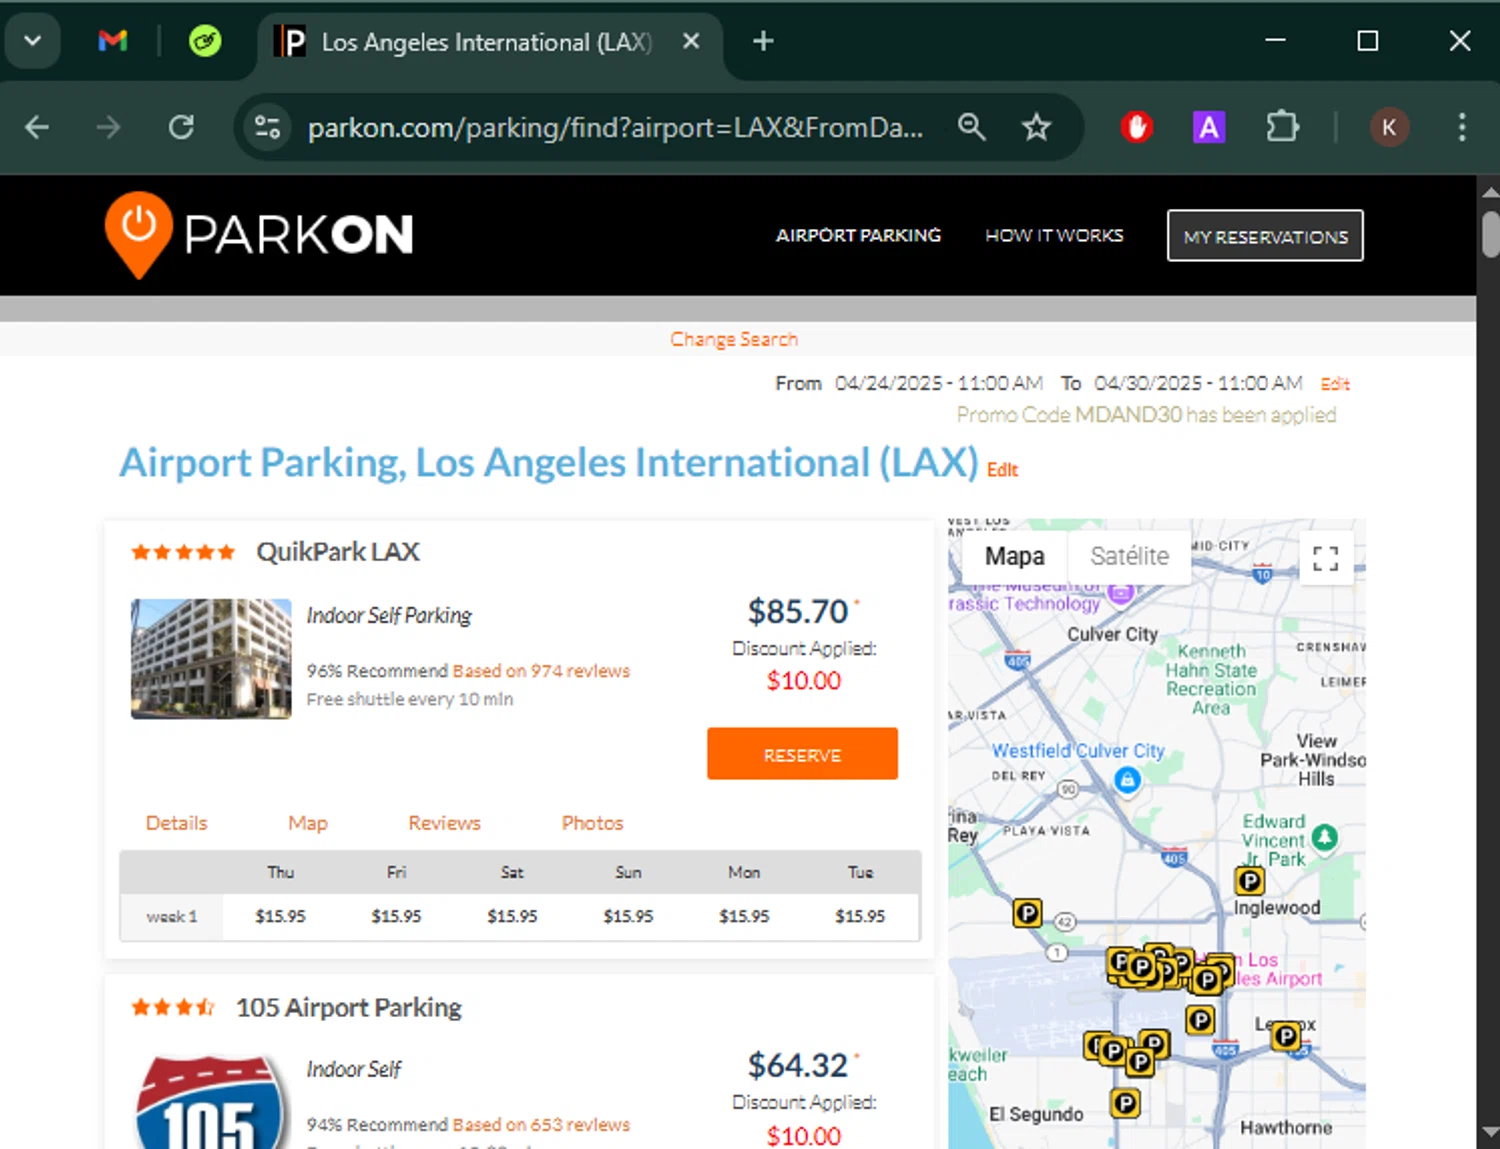
Task: Open the 653 reviews link
Action: (541, 1125)
